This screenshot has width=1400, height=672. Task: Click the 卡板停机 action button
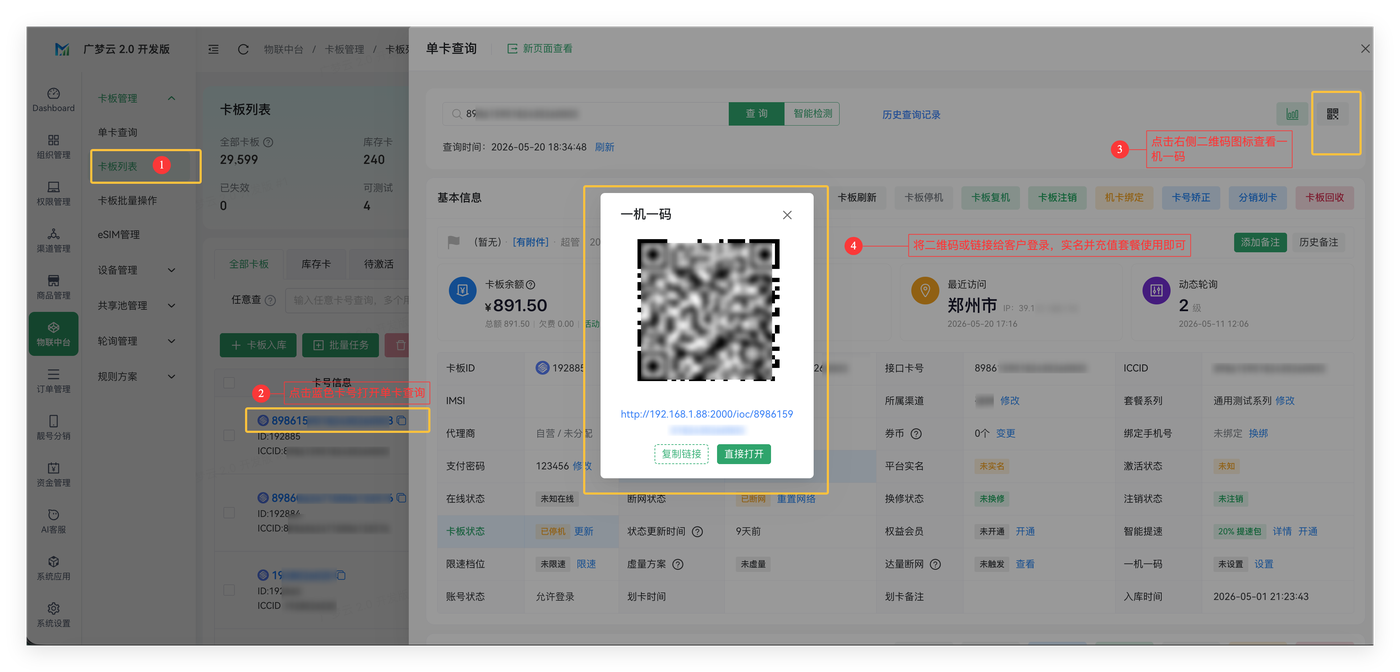click(x=923, y=197)
